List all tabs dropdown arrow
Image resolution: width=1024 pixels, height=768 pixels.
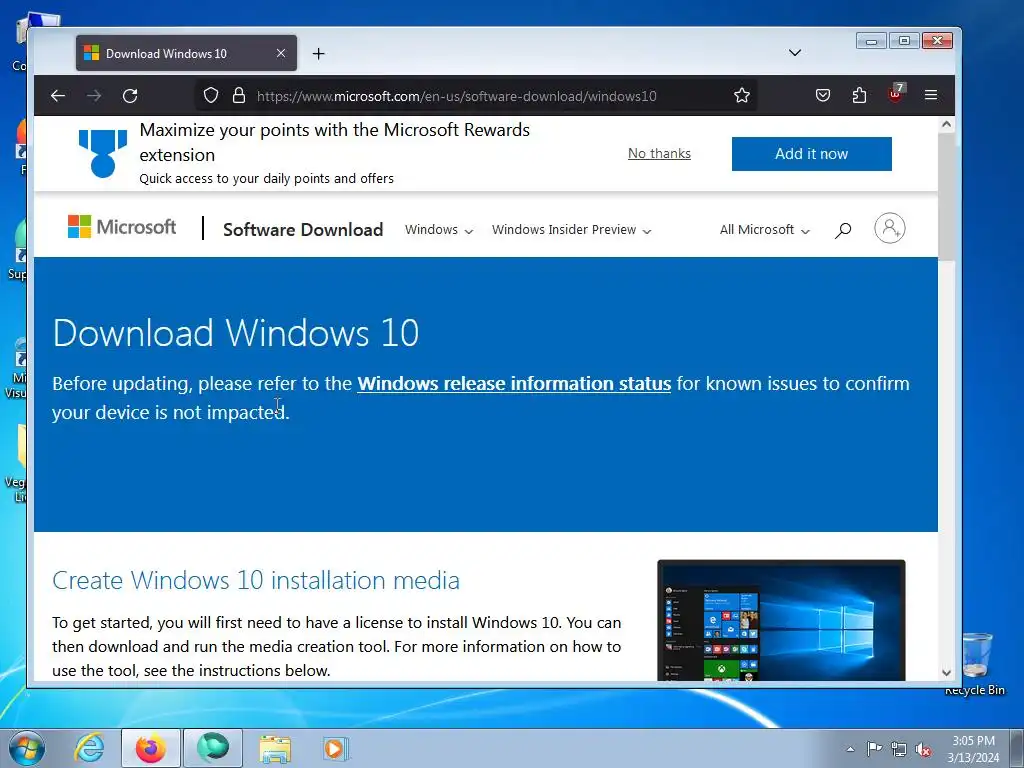click(x=795, y=53)
